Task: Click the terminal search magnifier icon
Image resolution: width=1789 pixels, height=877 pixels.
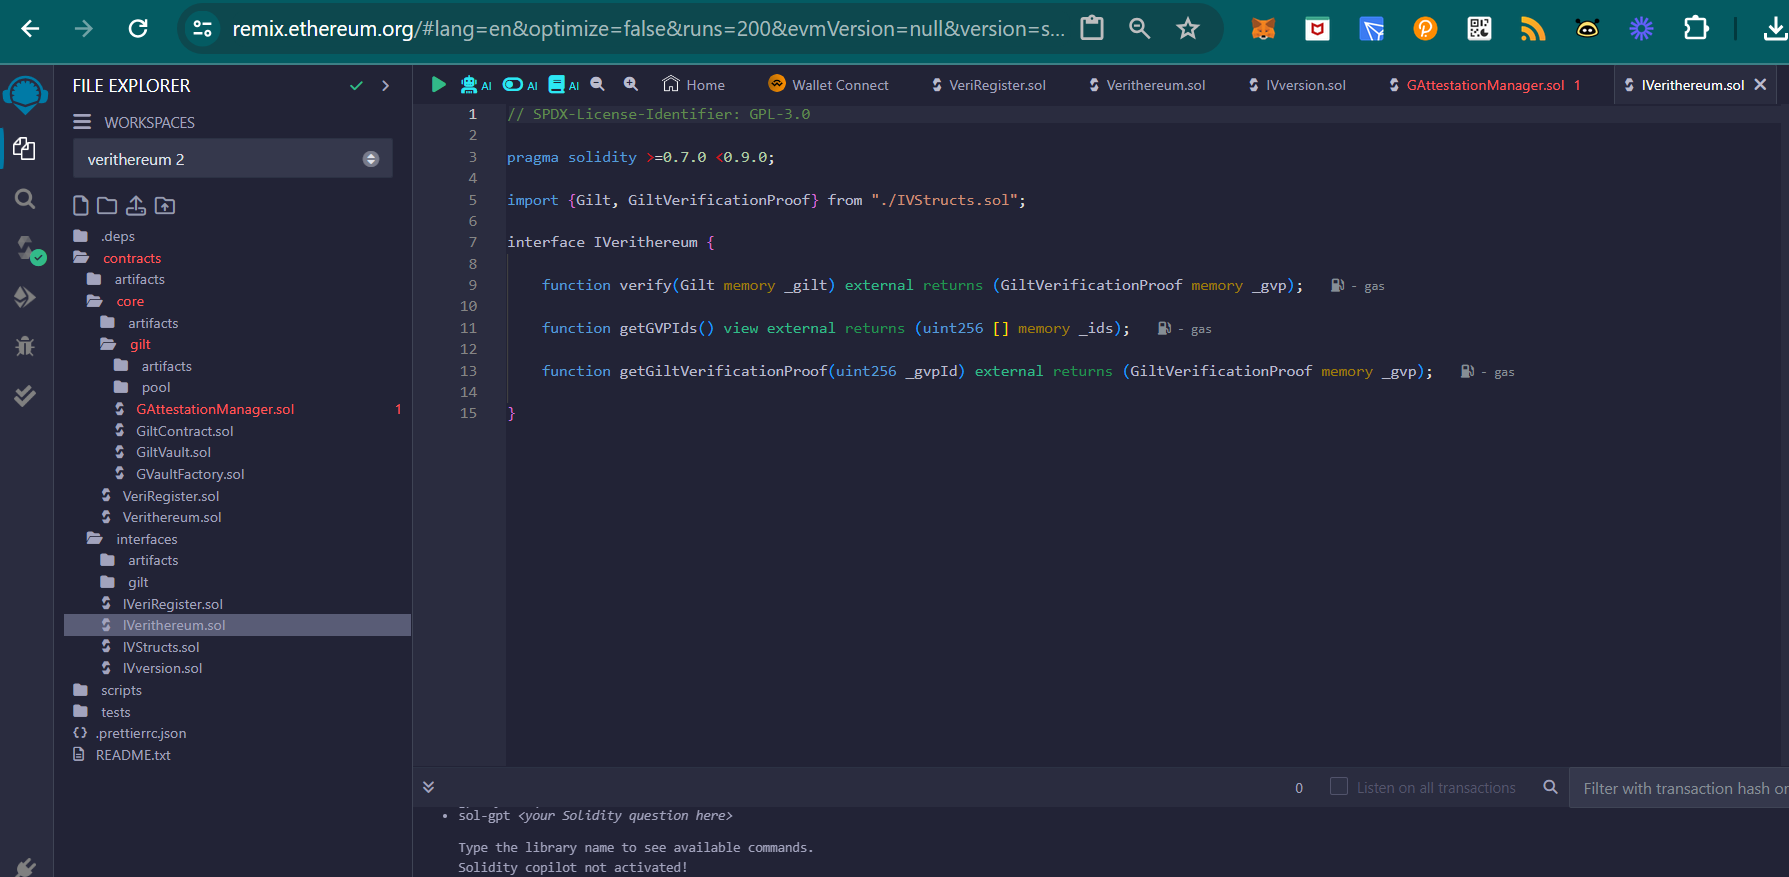Action: [x=1550, y=787]
